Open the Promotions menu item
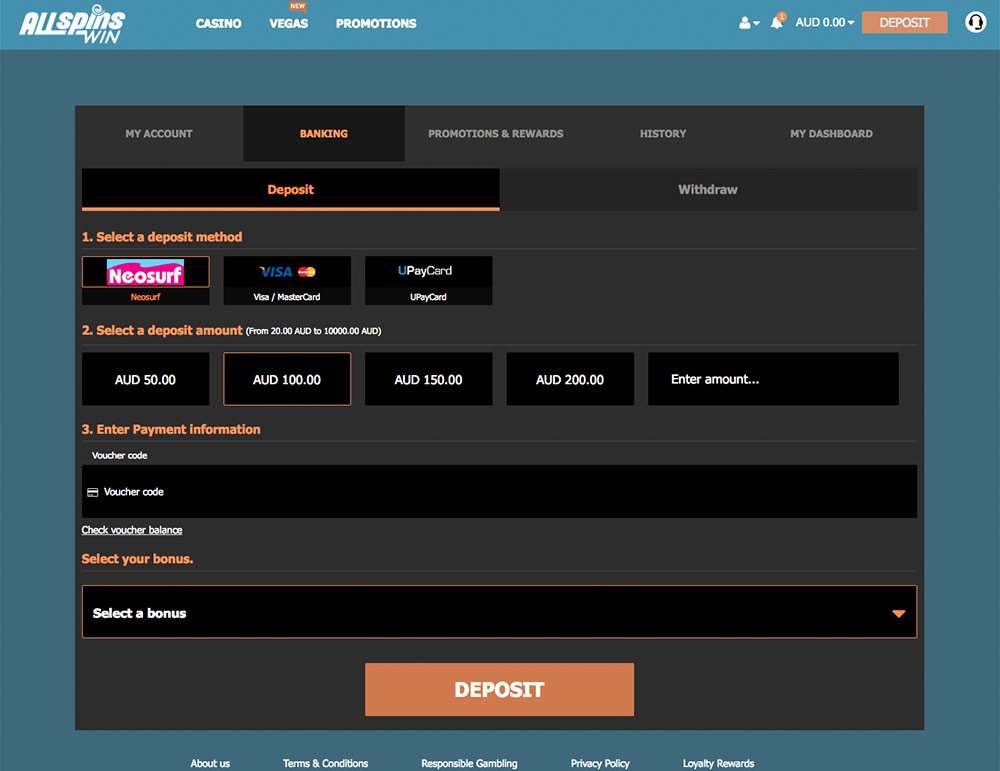Screen dimensions: 1000x771 (376, 24)
